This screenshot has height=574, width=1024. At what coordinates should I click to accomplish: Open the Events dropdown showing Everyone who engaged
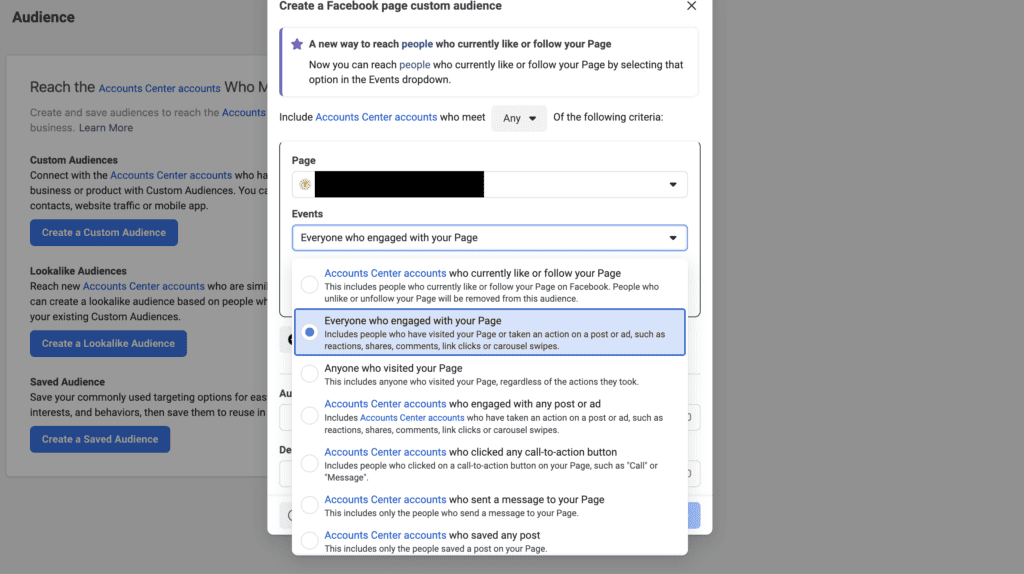tap(489, 238)
